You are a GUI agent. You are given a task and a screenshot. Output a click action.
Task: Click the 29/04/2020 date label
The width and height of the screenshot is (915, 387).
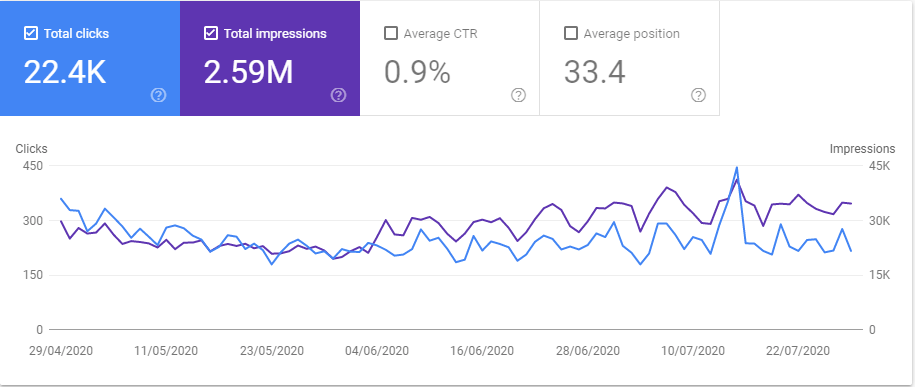[61, 351]
